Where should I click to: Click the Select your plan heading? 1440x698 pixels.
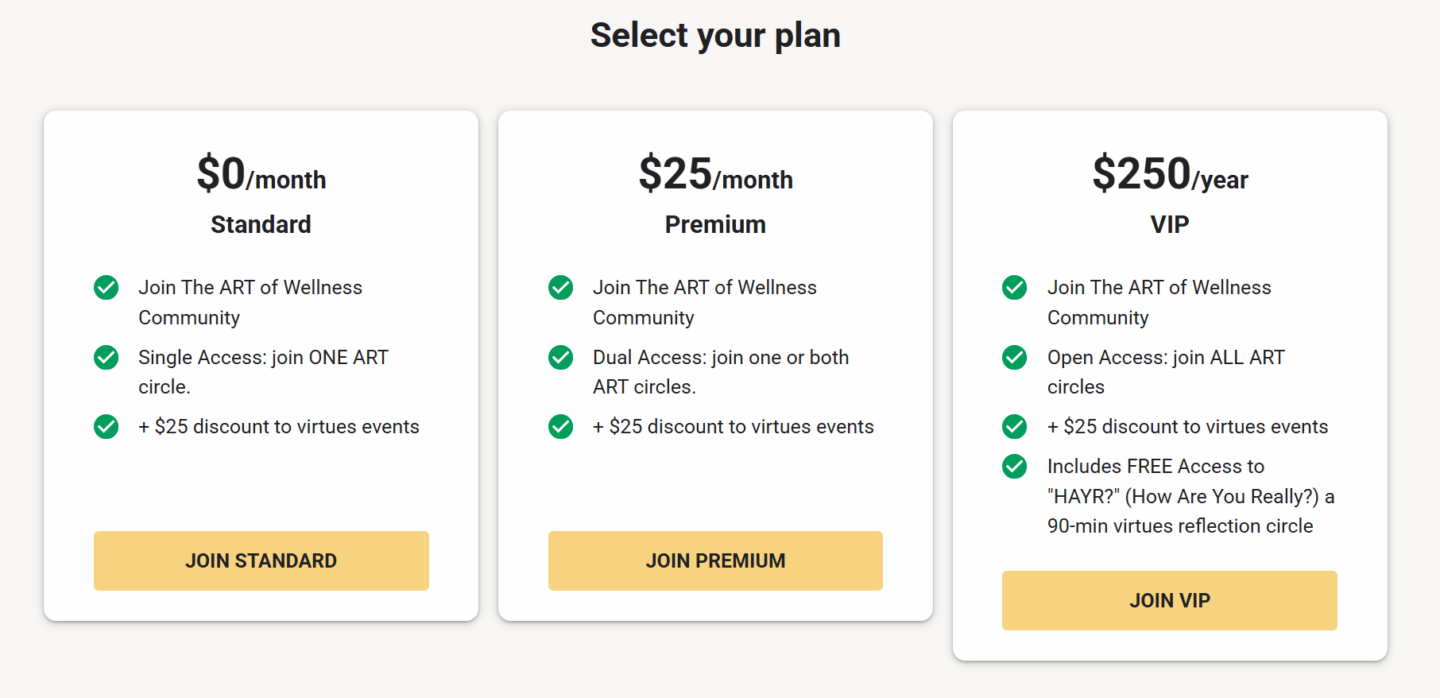(715, 35)
